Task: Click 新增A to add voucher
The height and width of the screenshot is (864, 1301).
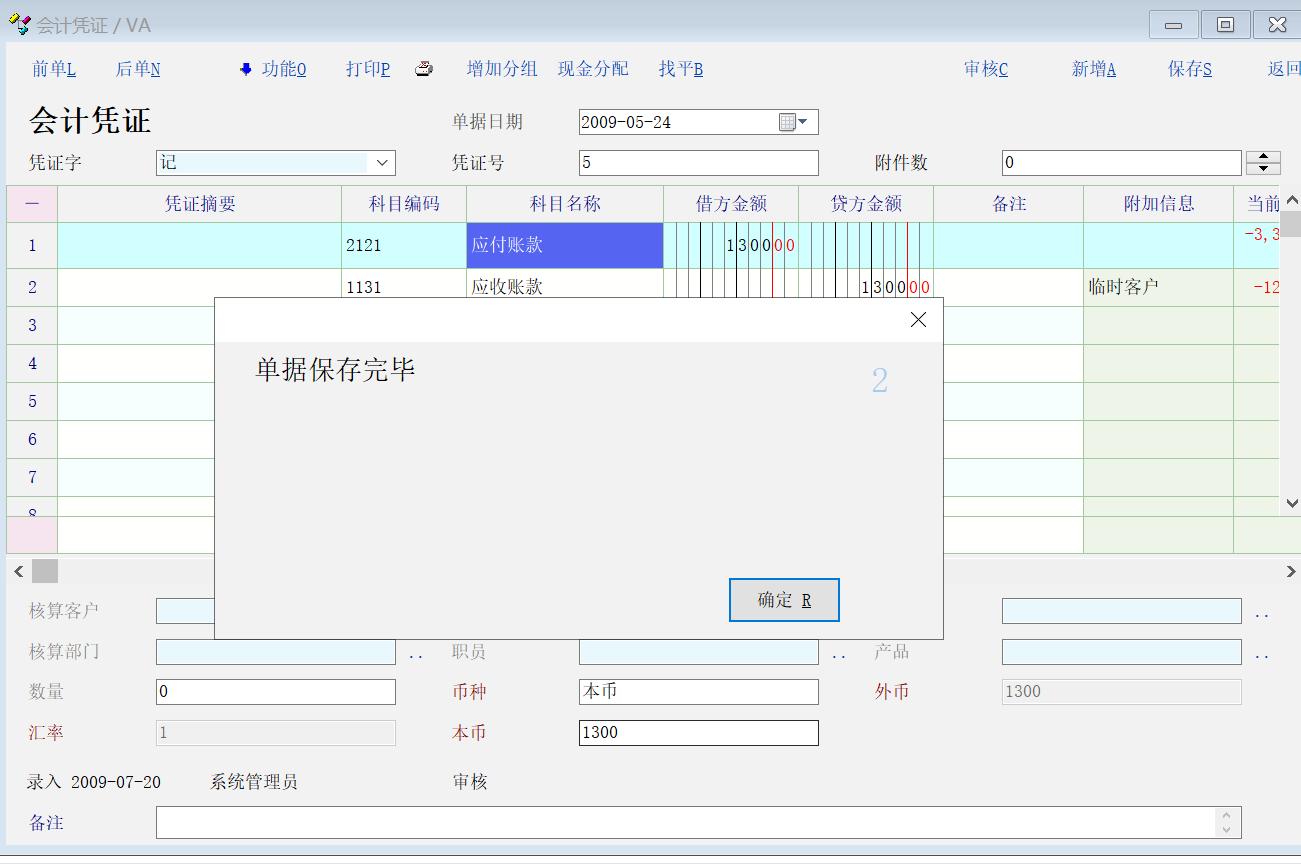Action: [x=1094, y=69]
